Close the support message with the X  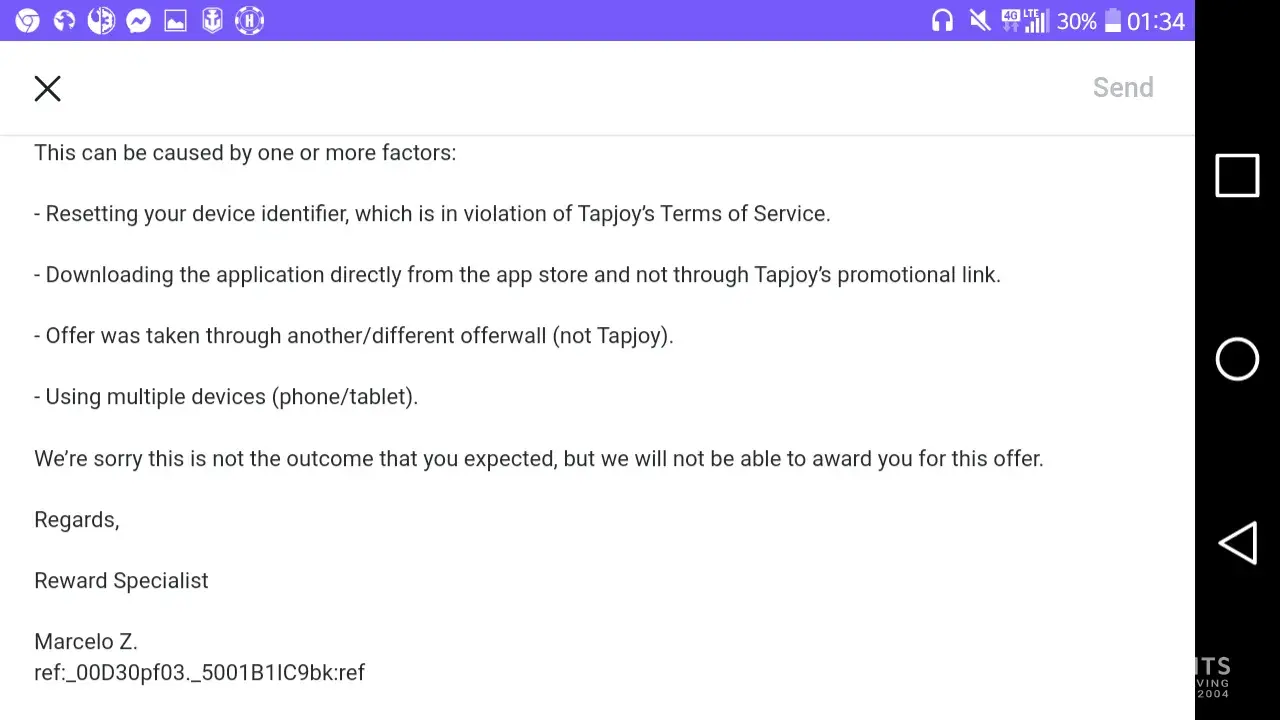[47, 88]
